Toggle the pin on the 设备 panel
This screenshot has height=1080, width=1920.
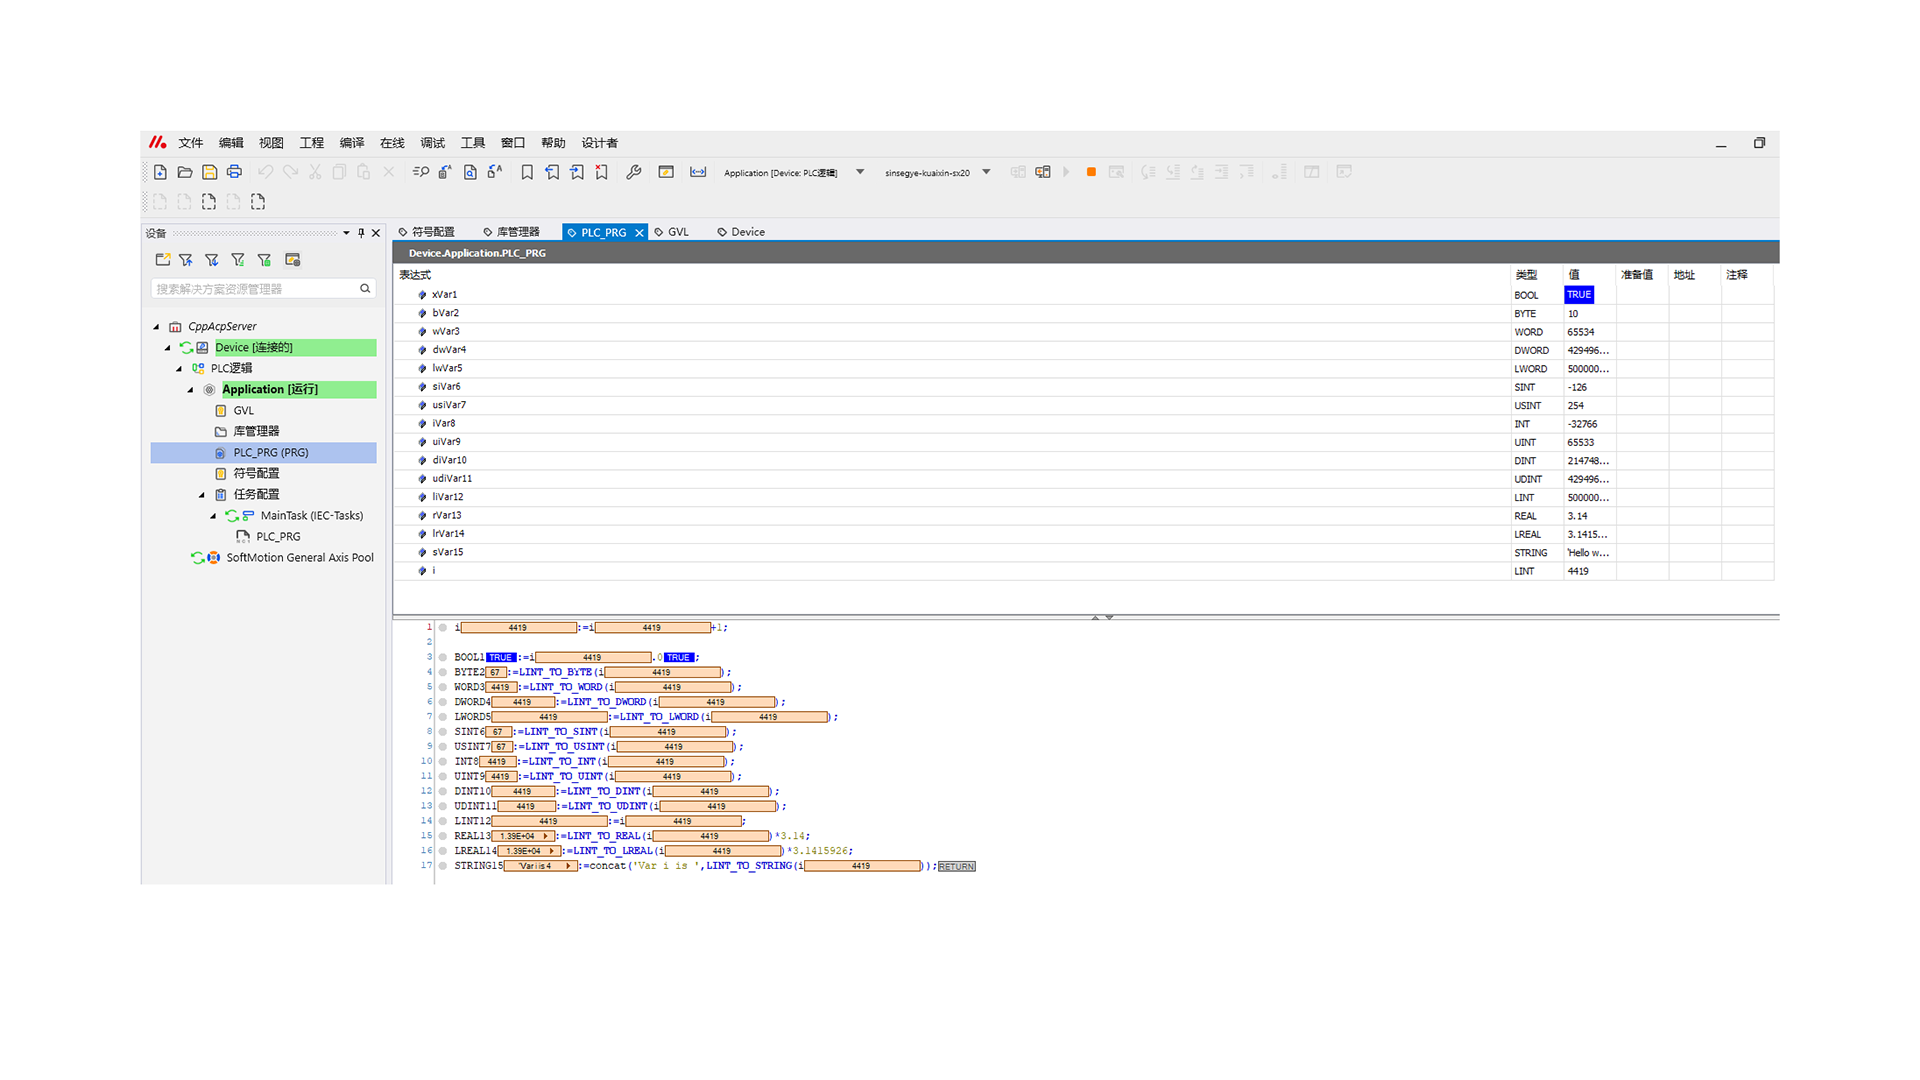[361, 233]
